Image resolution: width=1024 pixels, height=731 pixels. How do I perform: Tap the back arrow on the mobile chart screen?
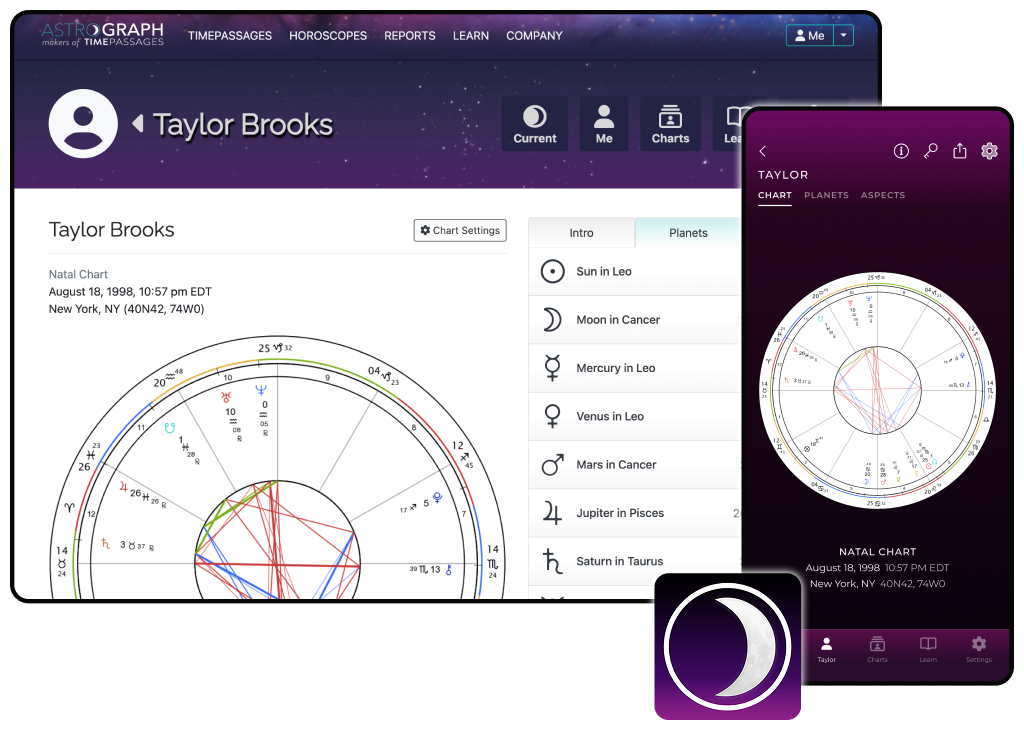pyautogui.click(x=763, y=150)
